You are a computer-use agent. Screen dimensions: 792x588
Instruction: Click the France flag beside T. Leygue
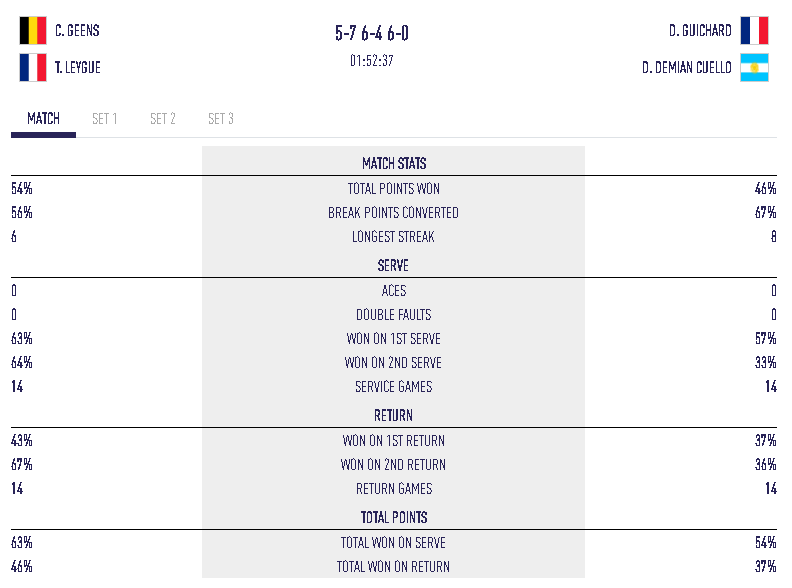[x=33, y=67]
